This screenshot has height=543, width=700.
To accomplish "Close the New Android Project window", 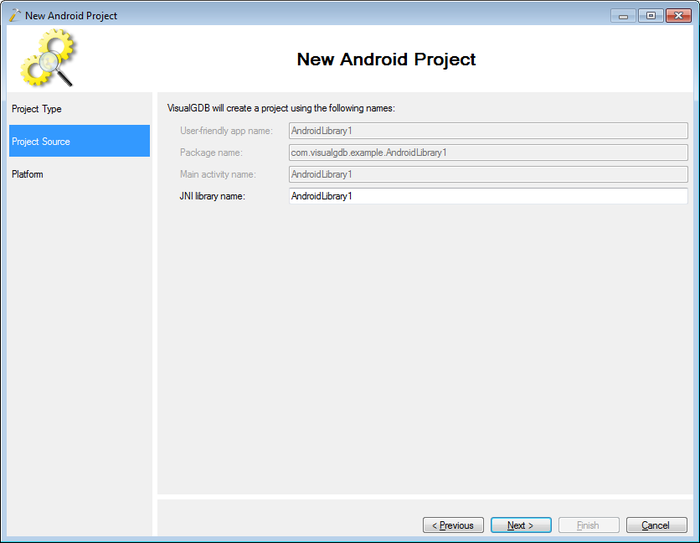I will tap(679, 16).
